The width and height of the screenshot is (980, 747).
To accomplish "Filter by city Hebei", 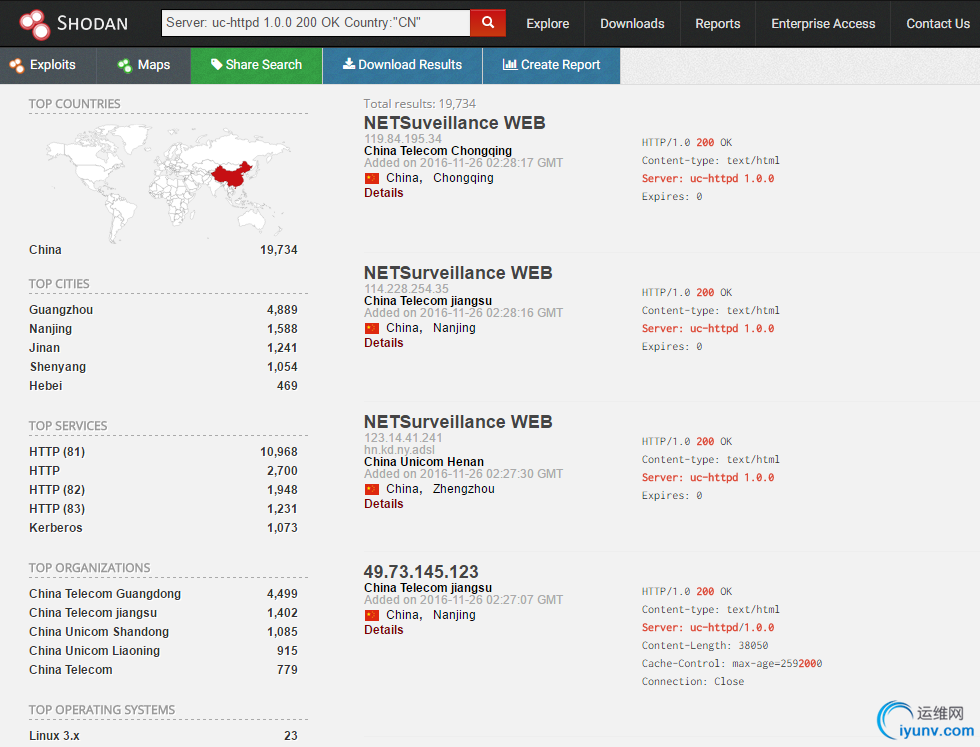I will (x=46, y=386).
